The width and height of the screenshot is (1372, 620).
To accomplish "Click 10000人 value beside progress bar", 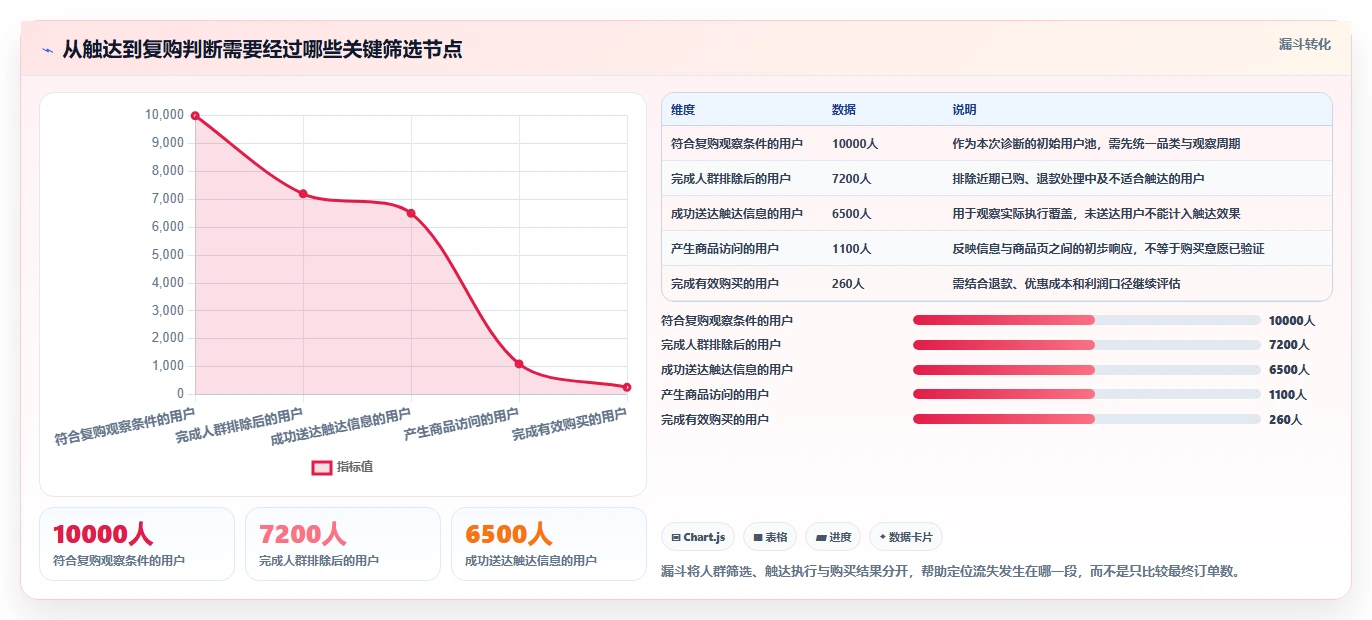I will pos(1292,321).
